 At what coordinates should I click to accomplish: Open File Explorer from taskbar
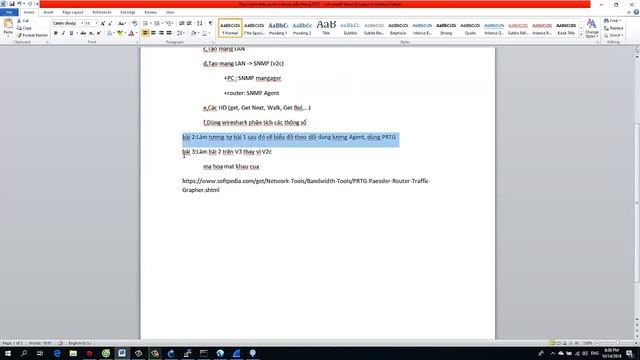tap(73, 353)
